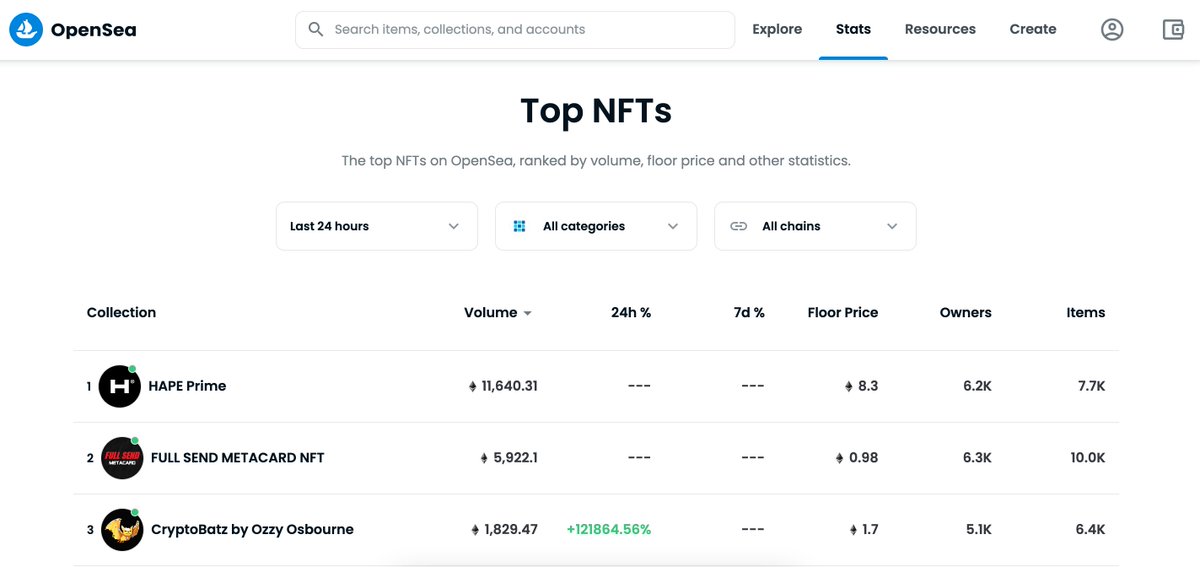Click Ethereum icon beside 1.7 floor price

(853, 530)
